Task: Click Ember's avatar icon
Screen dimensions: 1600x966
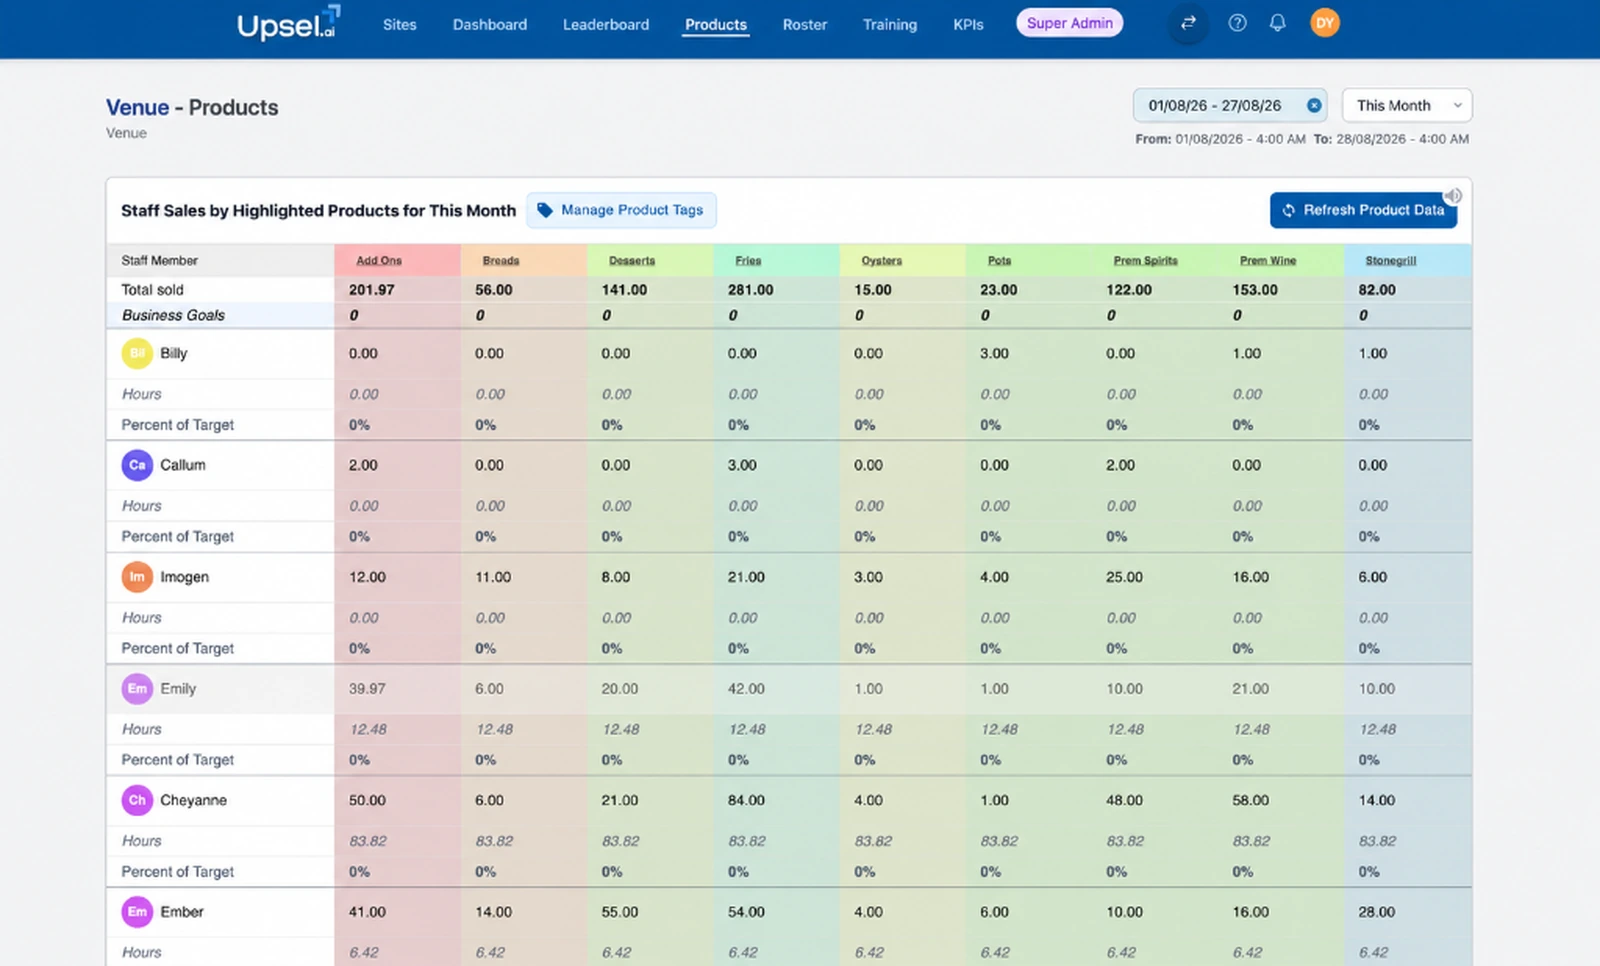Action: point(137,912)
